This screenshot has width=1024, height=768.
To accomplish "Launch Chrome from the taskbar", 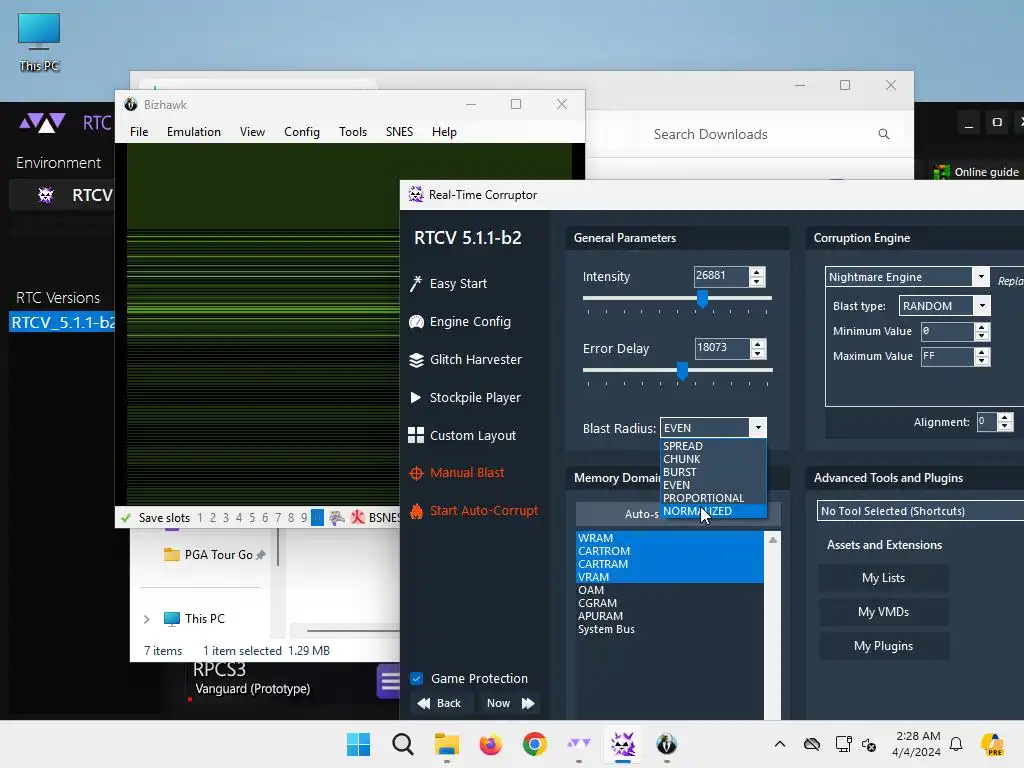I will tap(535, 744).
